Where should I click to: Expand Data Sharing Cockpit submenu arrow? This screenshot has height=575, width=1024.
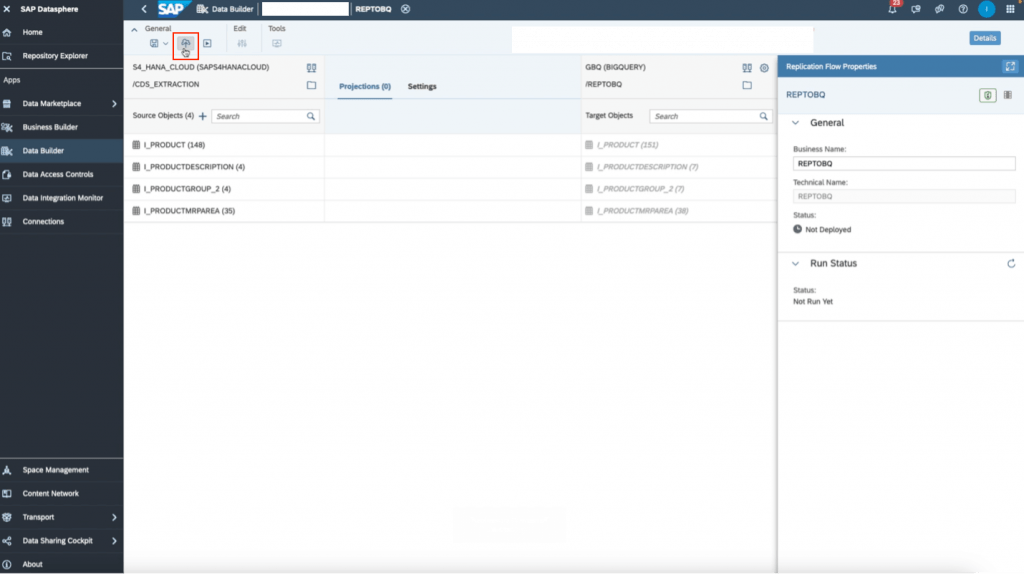114,541
